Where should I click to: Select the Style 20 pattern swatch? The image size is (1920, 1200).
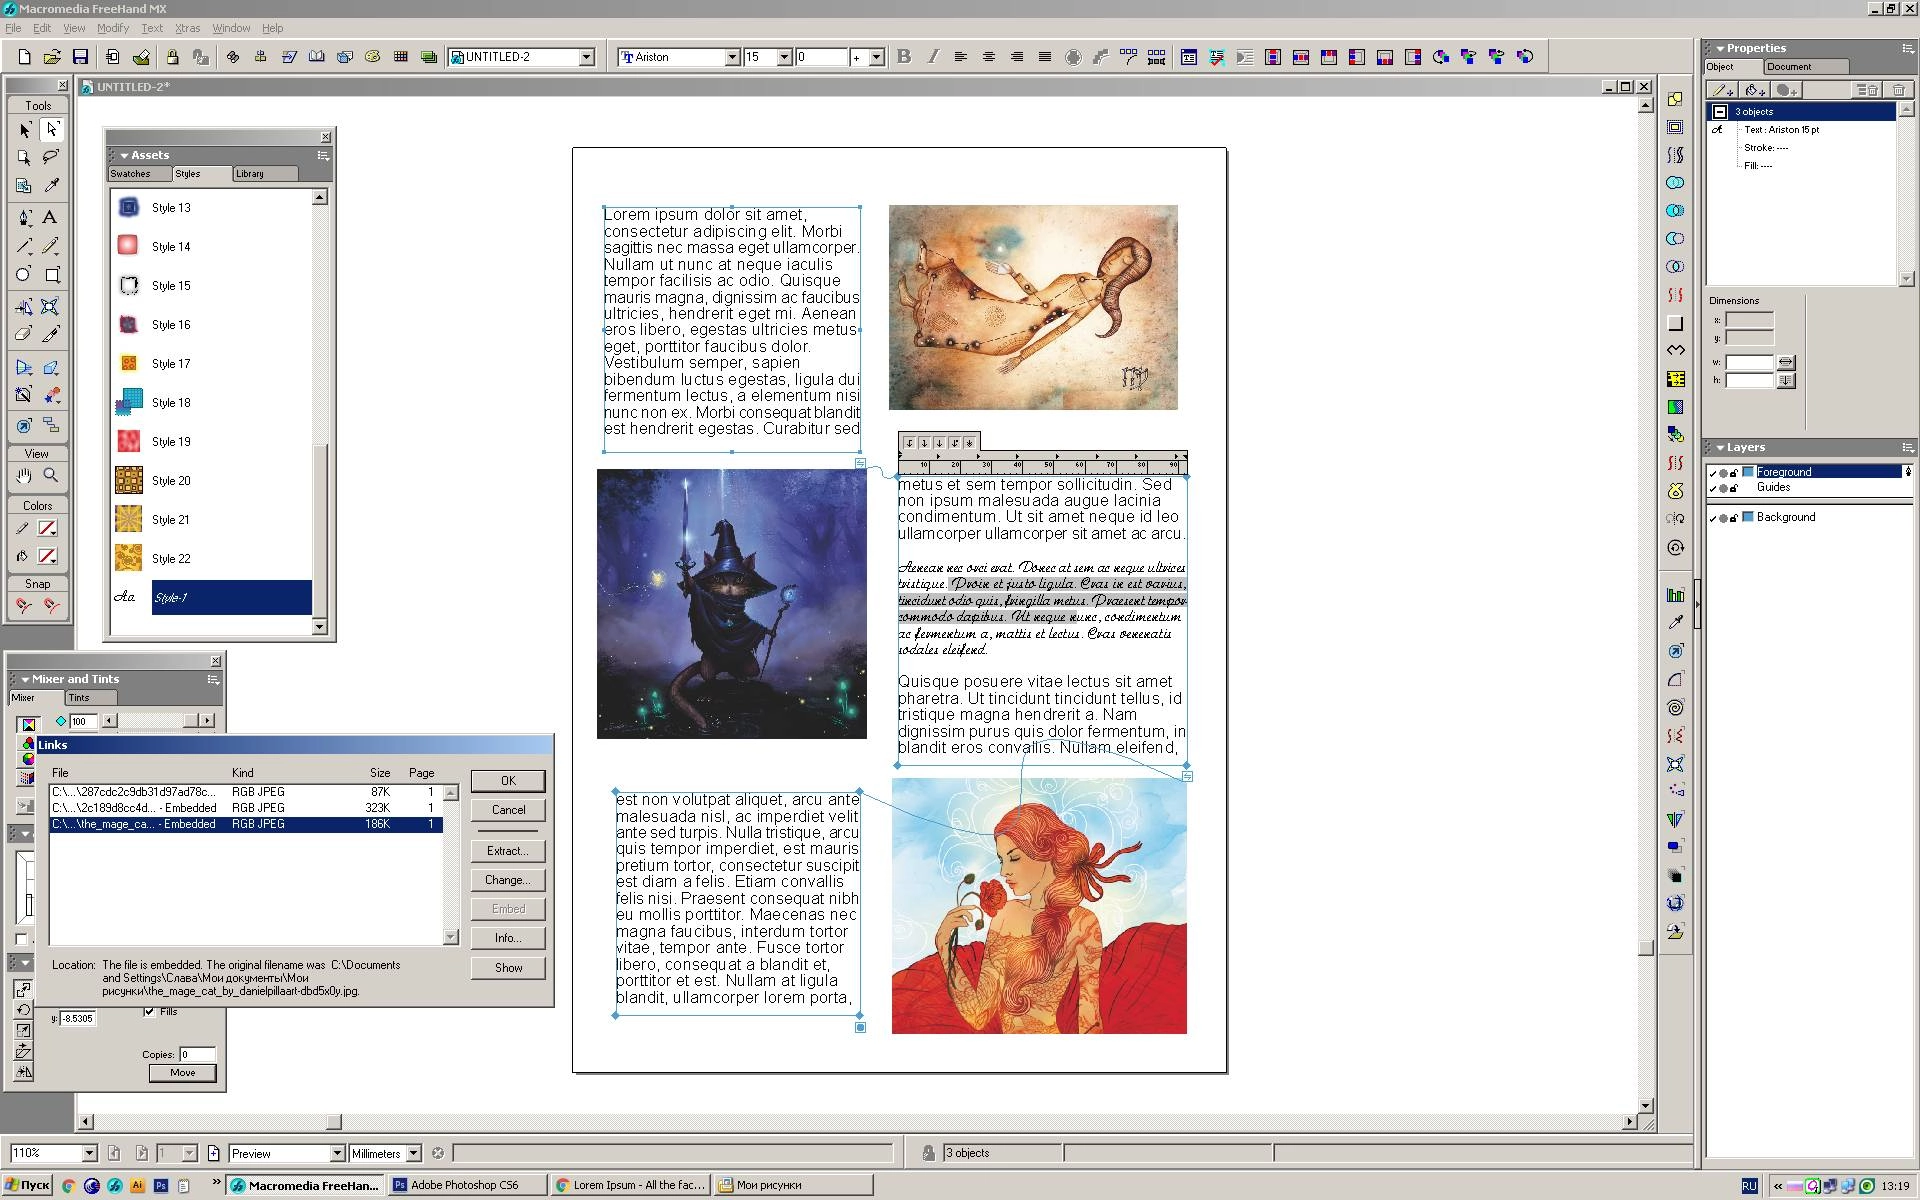coord(129,481)
